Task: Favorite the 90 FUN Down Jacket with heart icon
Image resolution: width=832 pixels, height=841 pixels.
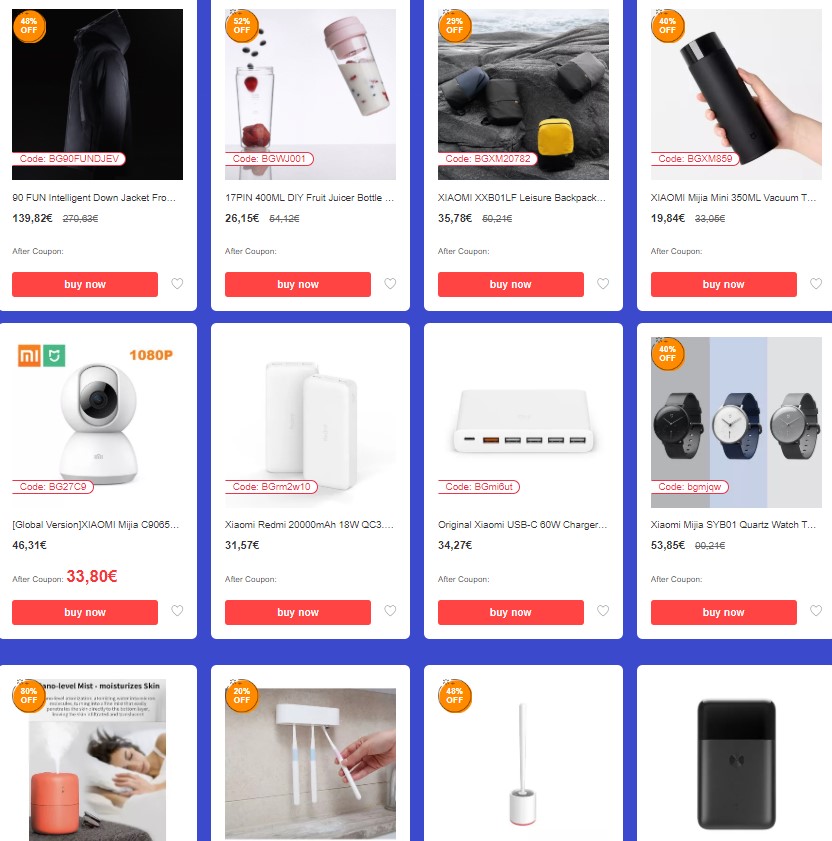Action: [x=177, y=284]
